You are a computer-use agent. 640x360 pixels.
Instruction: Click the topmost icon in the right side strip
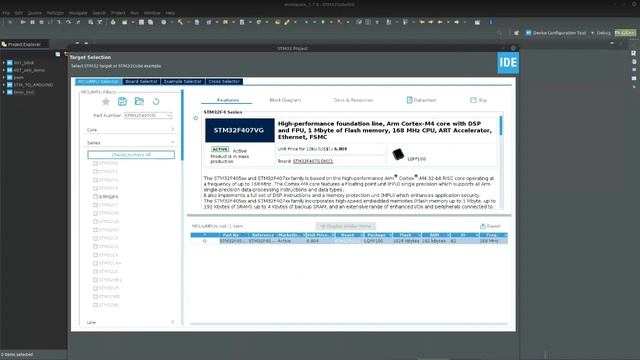coord(633,53)
